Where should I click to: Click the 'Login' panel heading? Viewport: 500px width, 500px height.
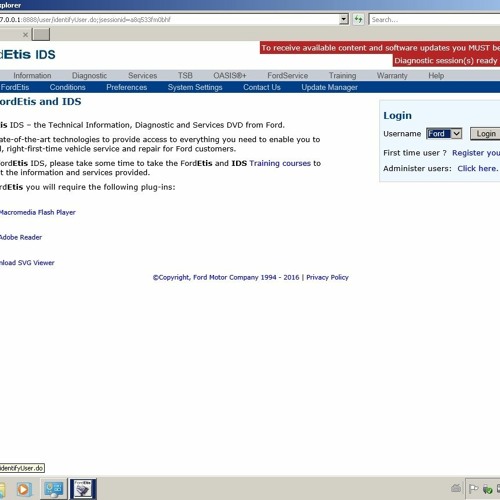pos(397,115)
